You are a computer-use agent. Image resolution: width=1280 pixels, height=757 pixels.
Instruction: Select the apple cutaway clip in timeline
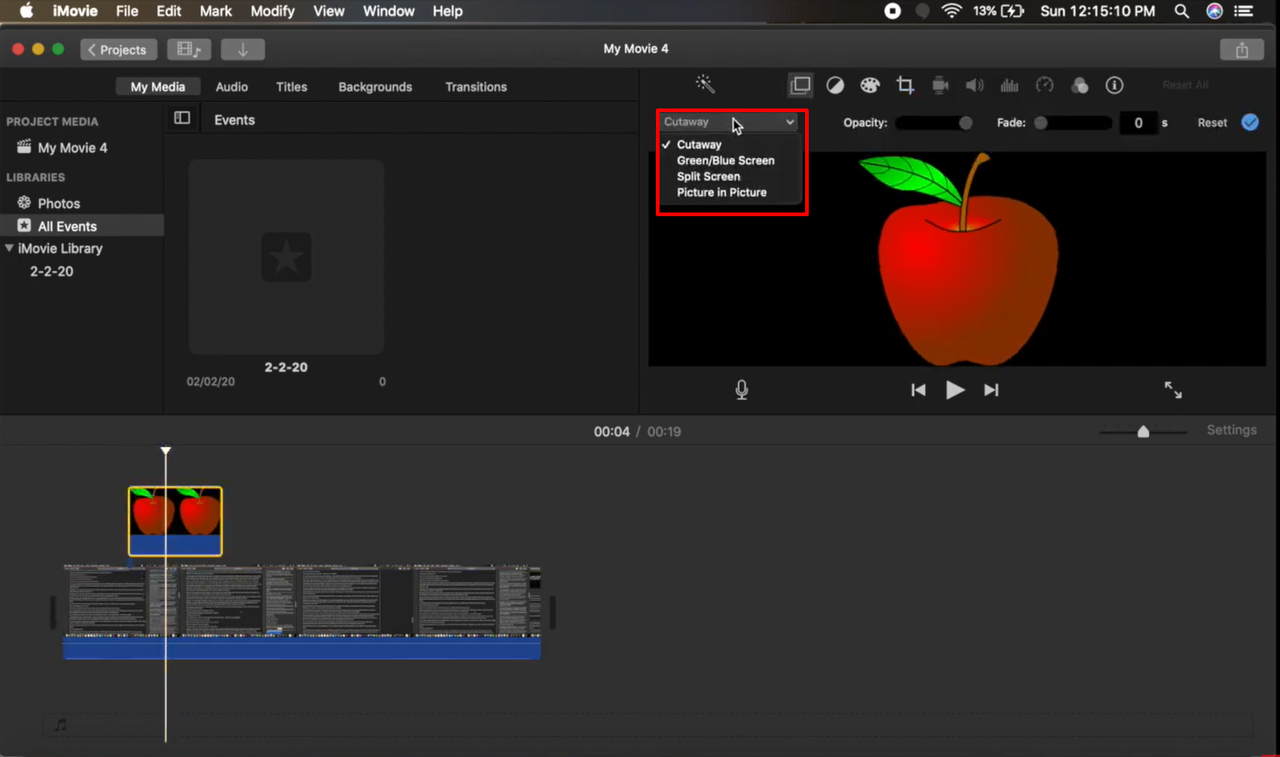coord(175,521)
